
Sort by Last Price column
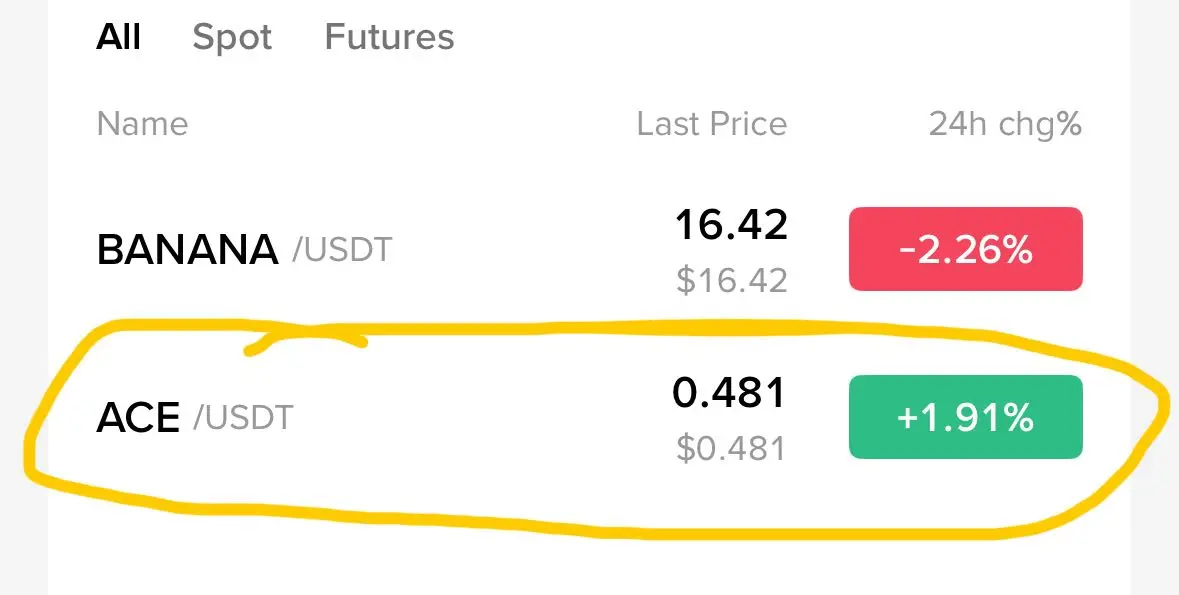[711, 124]
